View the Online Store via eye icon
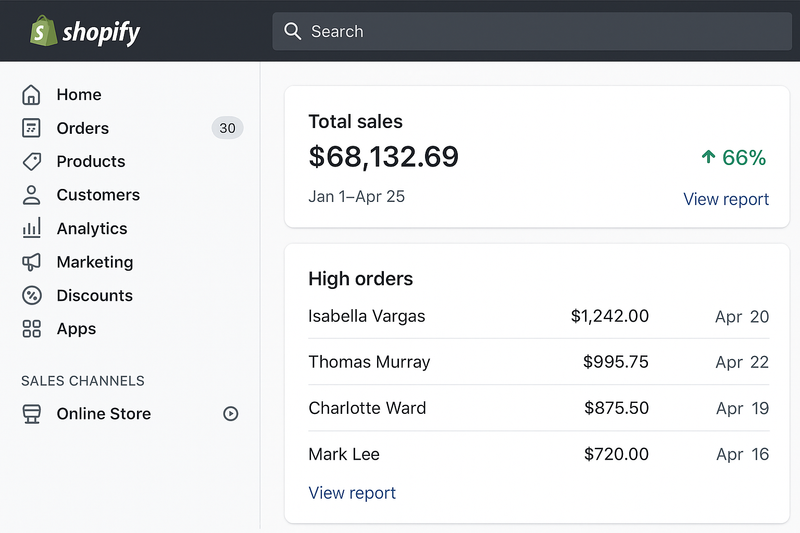This screenshot has width=800, height=533. click(231, 414)
